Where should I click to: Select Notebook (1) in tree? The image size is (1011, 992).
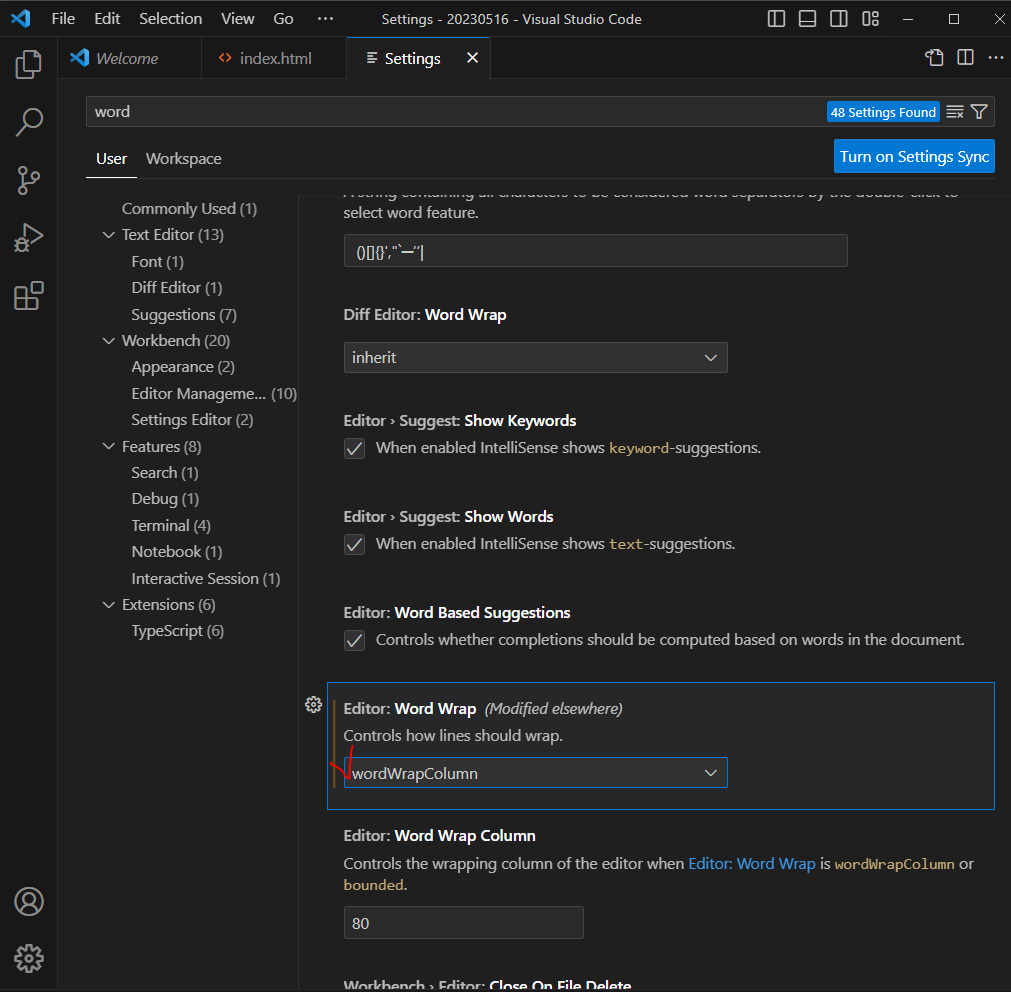(x=177, y=552)
